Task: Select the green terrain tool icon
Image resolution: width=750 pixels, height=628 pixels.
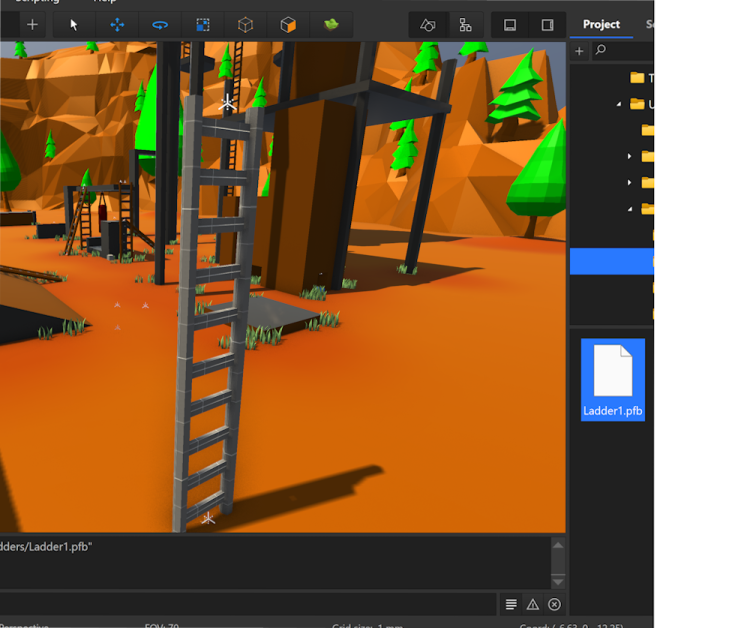Action: (x=331, y=25)
